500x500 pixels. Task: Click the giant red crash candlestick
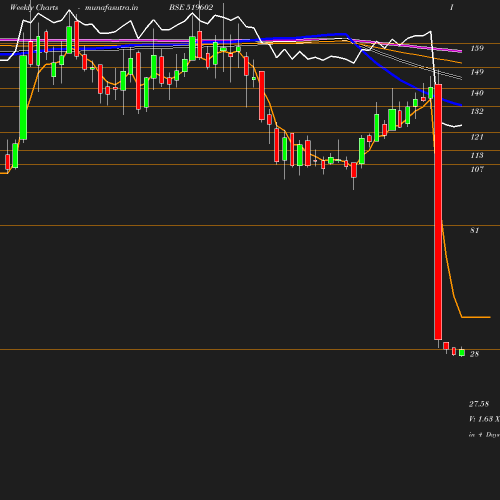(438, 212)
